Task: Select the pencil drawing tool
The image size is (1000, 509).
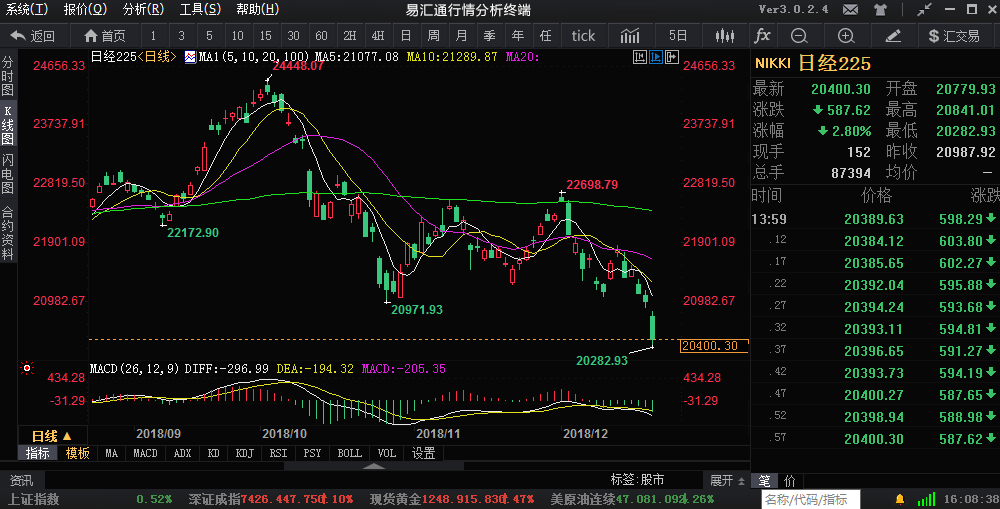Action: tap(893, 36)
